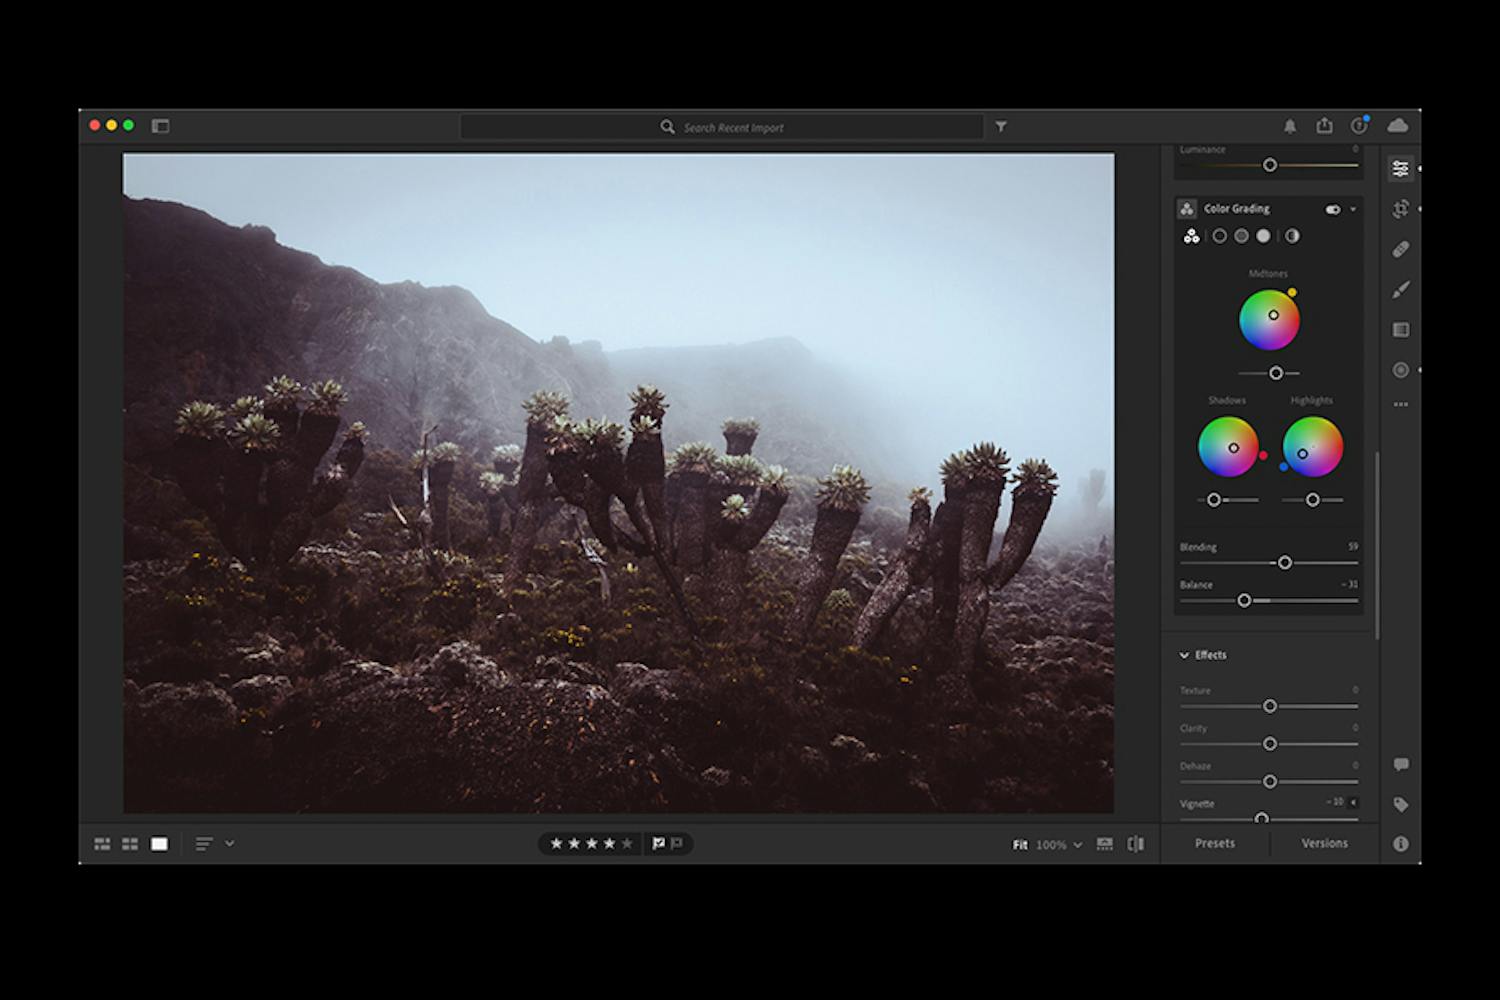Image resolution: width=1500 pixels, height=1000 pixels.
Task: Disable the Color Grading adjustment switch
Action: pos(1333,209)
